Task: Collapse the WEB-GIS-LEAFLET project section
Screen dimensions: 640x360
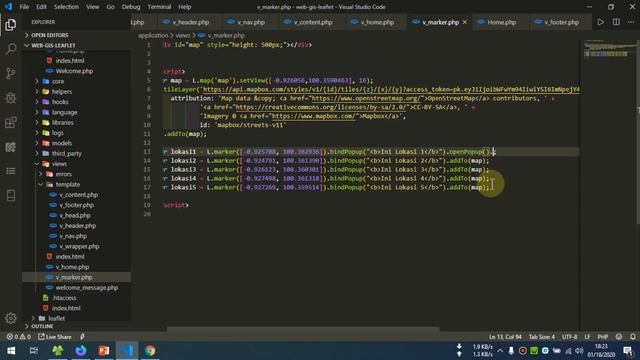Action: tap(77, 45)
